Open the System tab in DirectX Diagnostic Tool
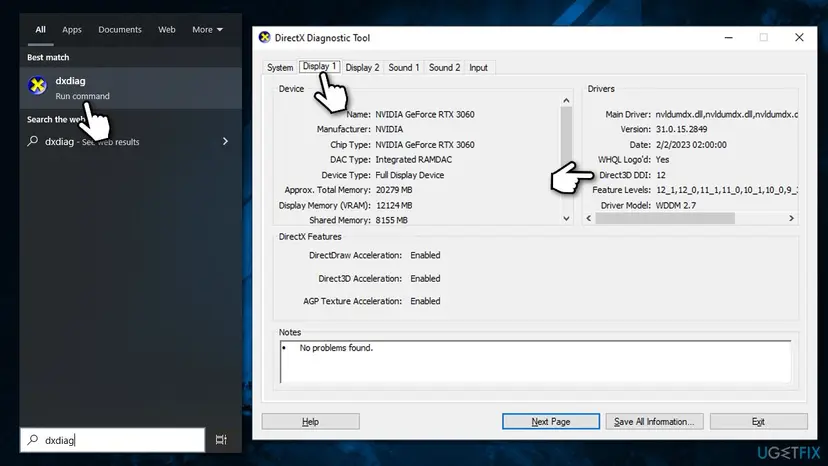Screen dimensions: 828x466 (280, 68)
